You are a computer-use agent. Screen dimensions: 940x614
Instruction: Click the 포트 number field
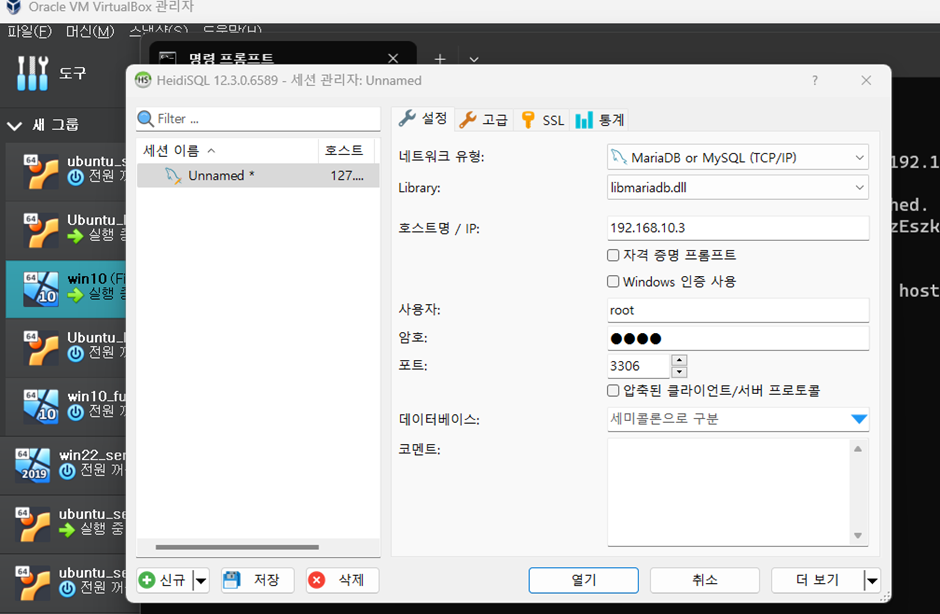[x=638, y=366]
